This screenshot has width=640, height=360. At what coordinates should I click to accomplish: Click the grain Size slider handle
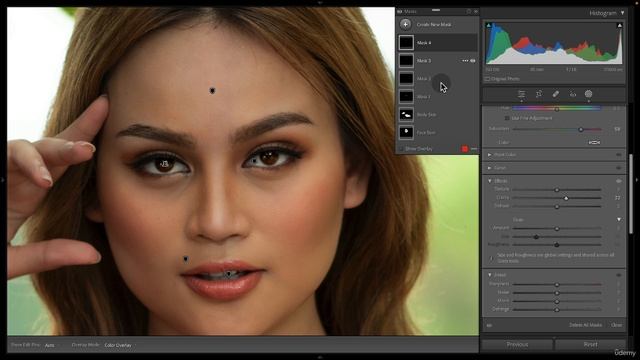(x=536, y=237)
